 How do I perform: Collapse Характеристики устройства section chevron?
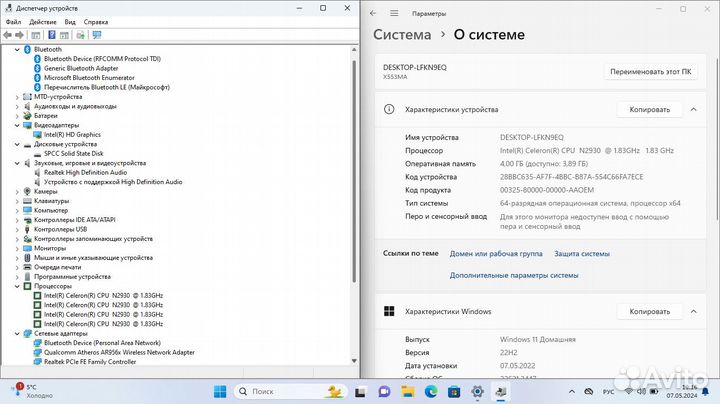[x=693, y=110]
